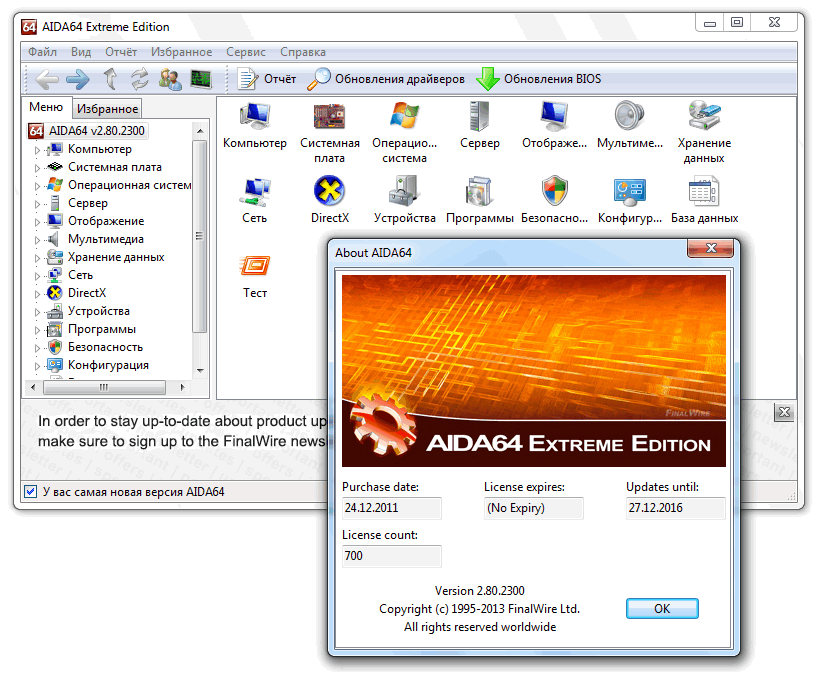Select Безопасность in the tree
823x673 pixels.
[x=105, y=347]
